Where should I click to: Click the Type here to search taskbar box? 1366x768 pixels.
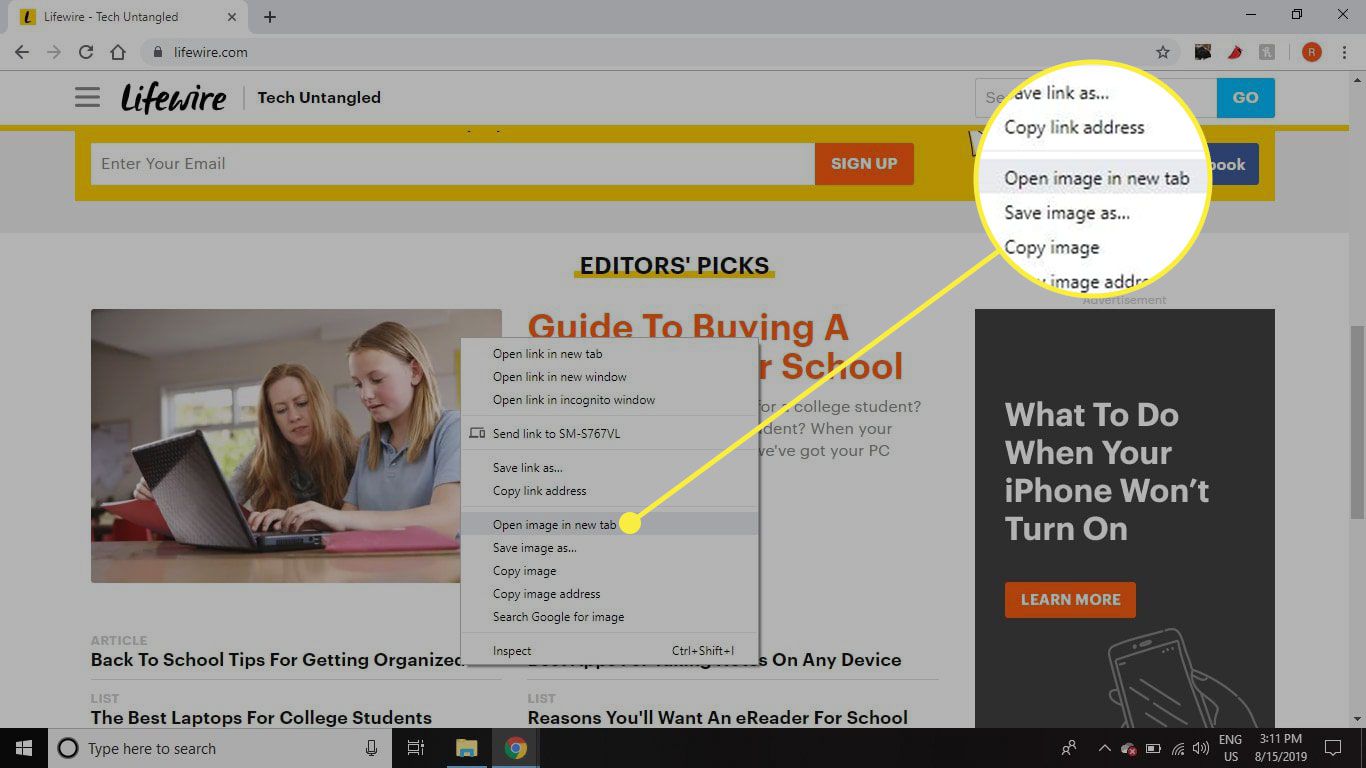pyautogui.click(x=220, y=748)
